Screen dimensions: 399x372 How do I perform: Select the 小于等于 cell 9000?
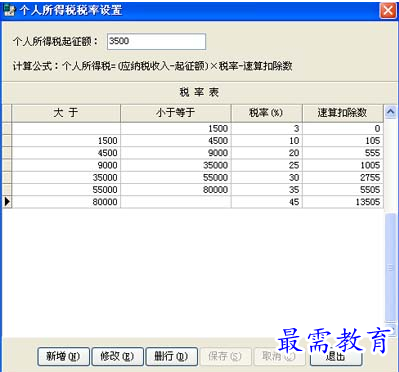pos(176,153)
